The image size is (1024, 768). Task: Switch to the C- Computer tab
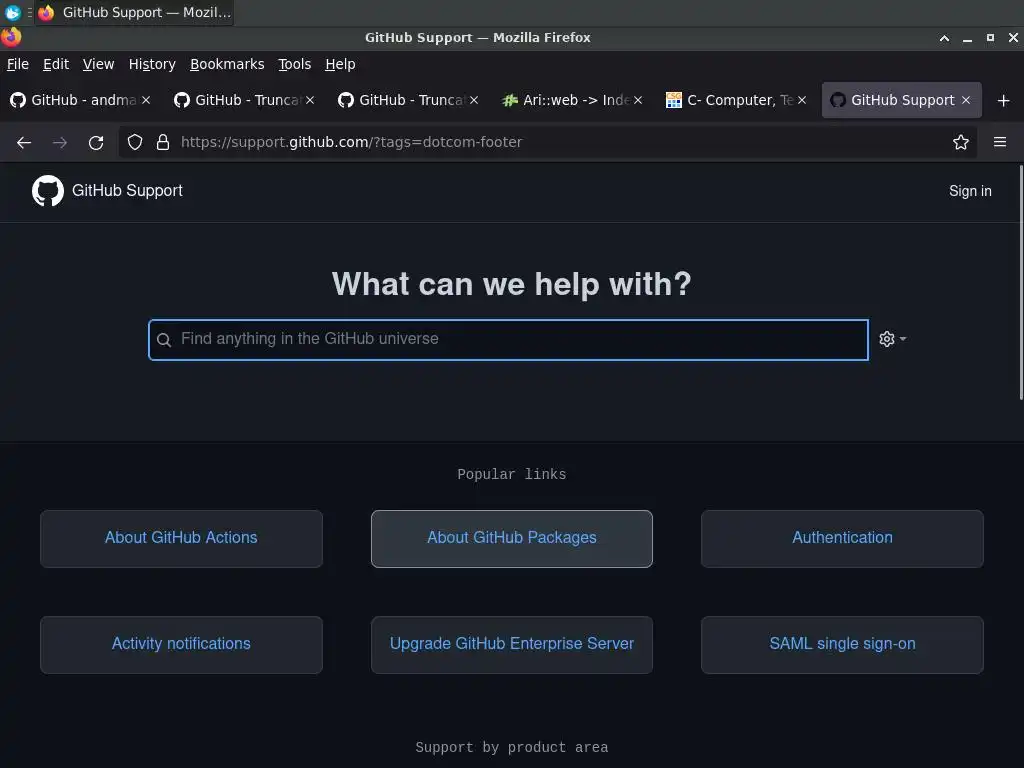(737, 100)
